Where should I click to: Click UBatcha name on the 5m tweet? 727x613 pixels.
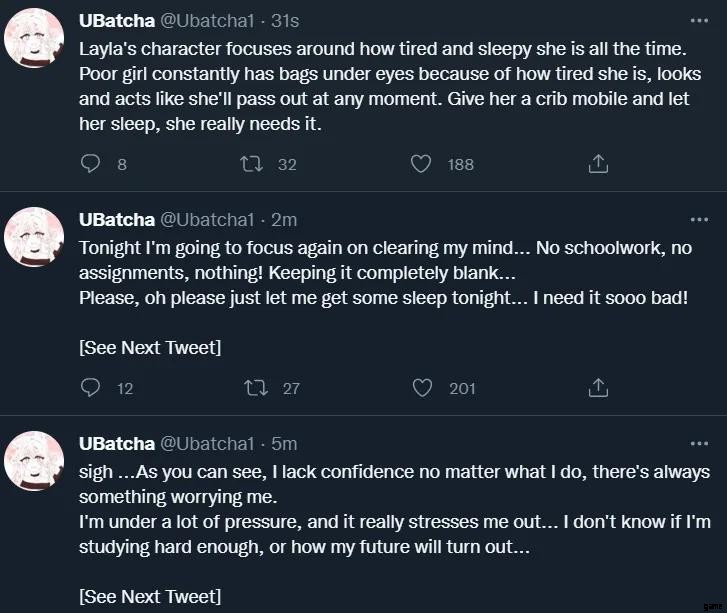pos(116,444)
